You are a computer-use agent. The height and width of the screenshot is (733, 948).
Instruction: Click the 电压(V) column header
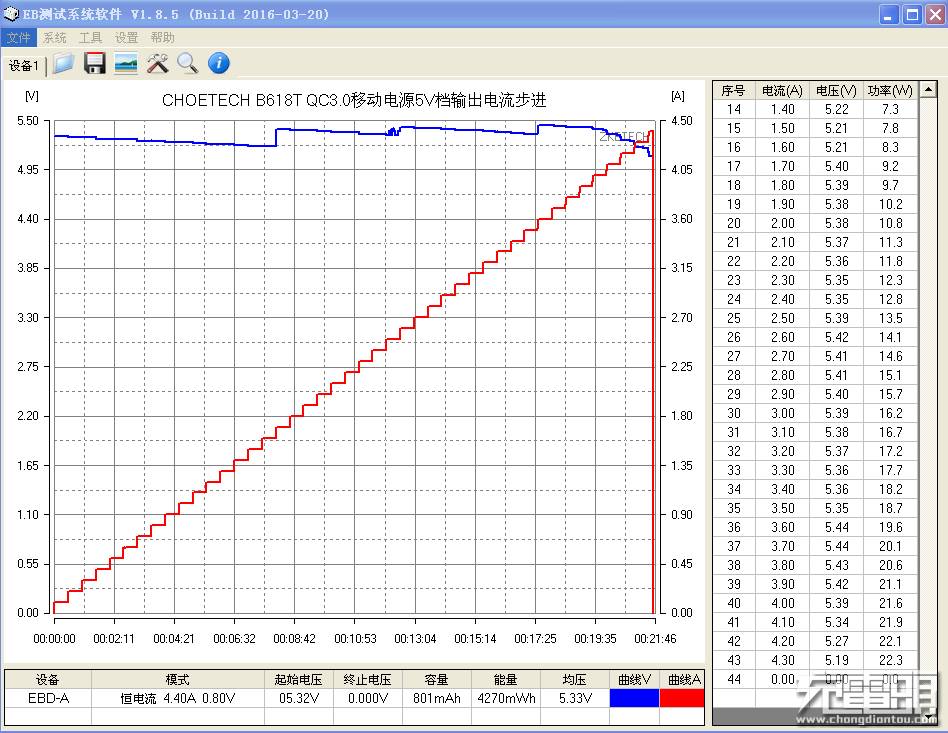(x=836, y=90)
